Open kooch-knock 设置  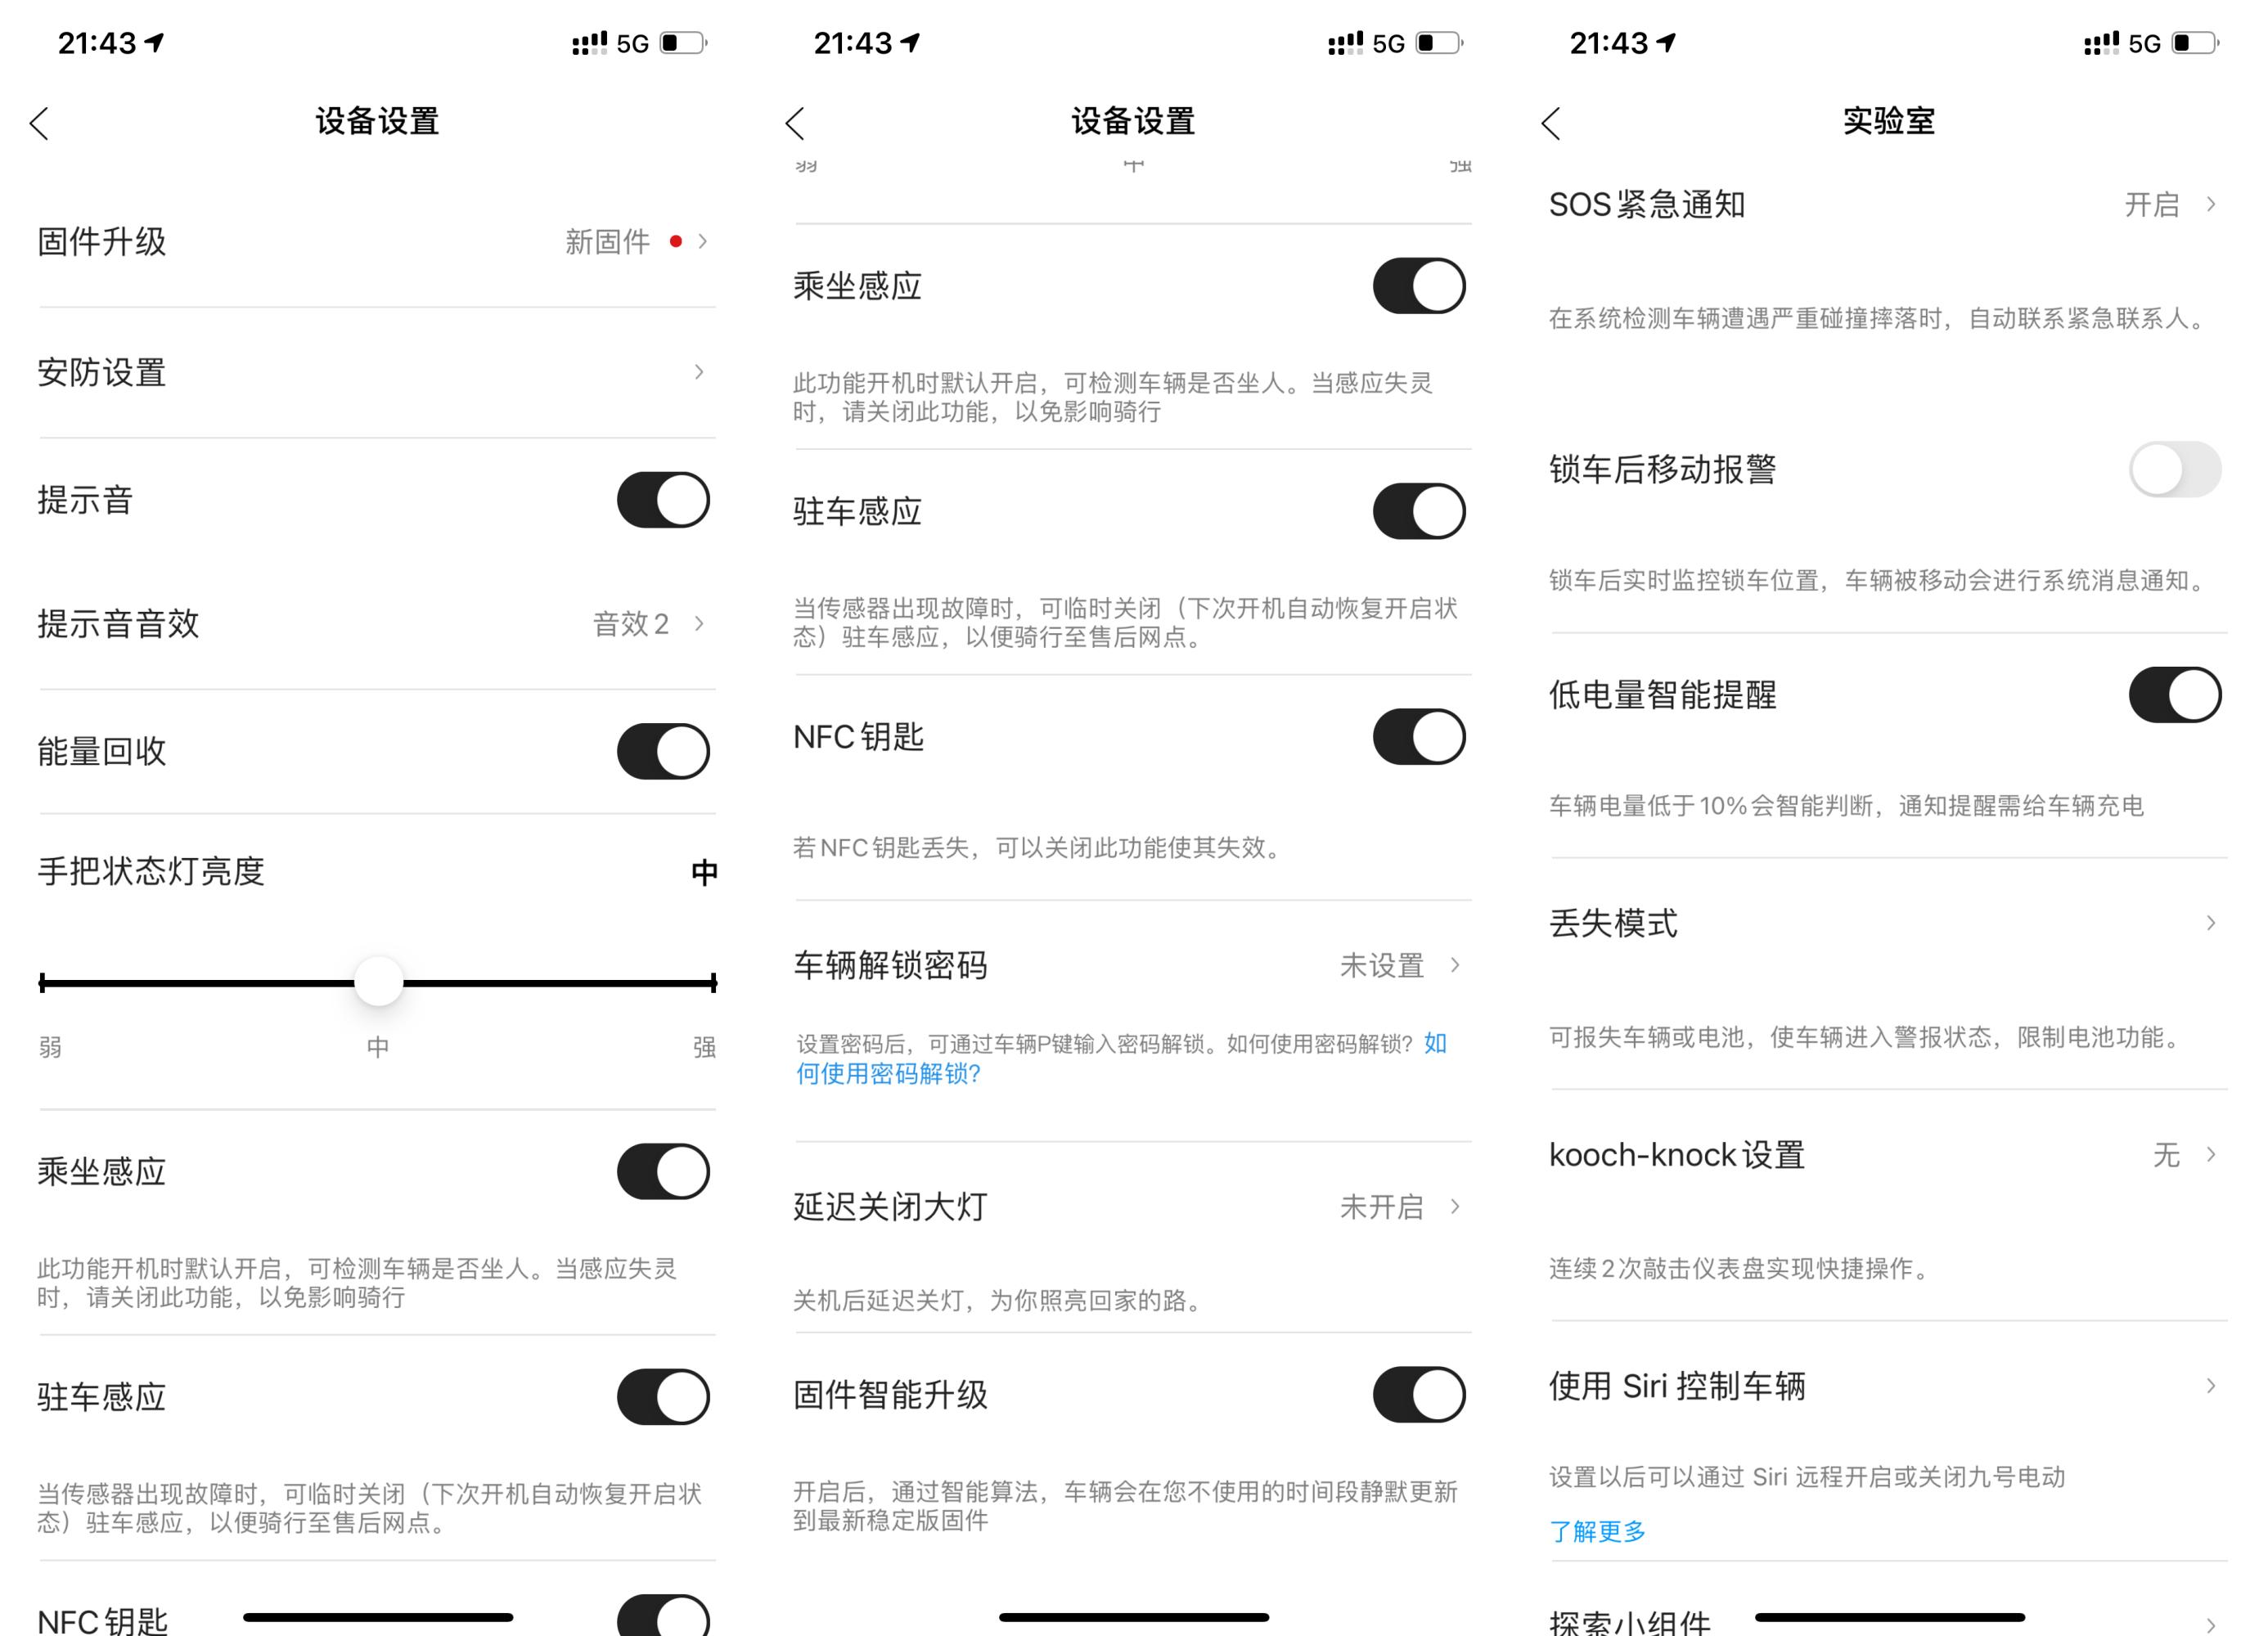[1890, 1156]
